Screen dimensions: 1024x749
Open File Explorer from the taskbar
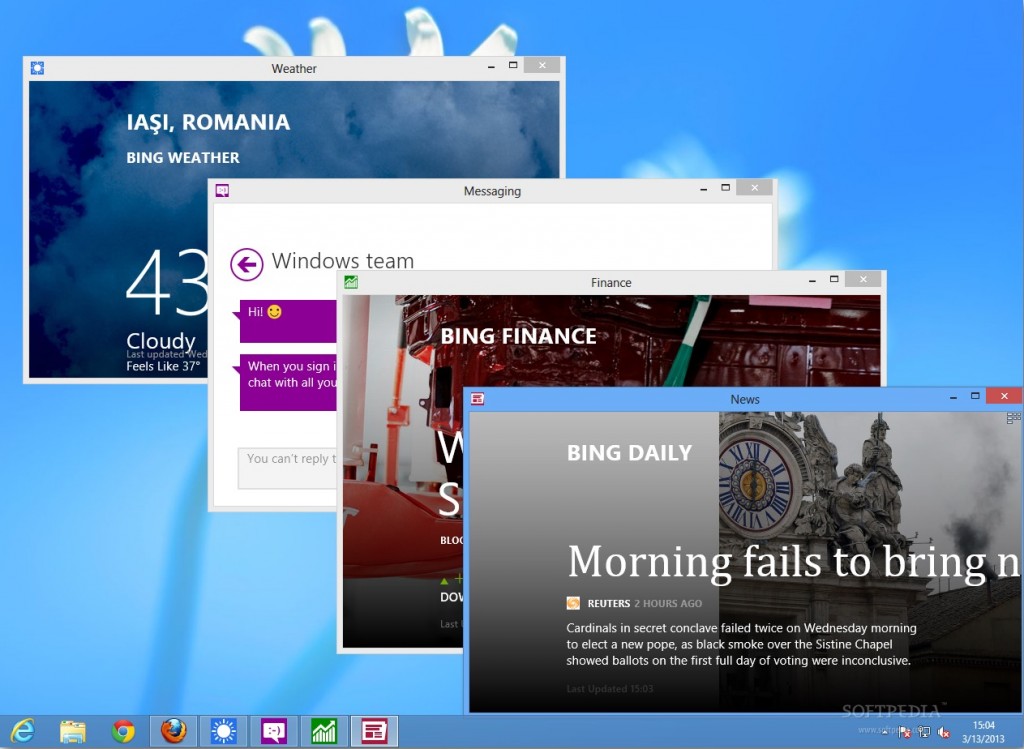click(x=72, y=731)
